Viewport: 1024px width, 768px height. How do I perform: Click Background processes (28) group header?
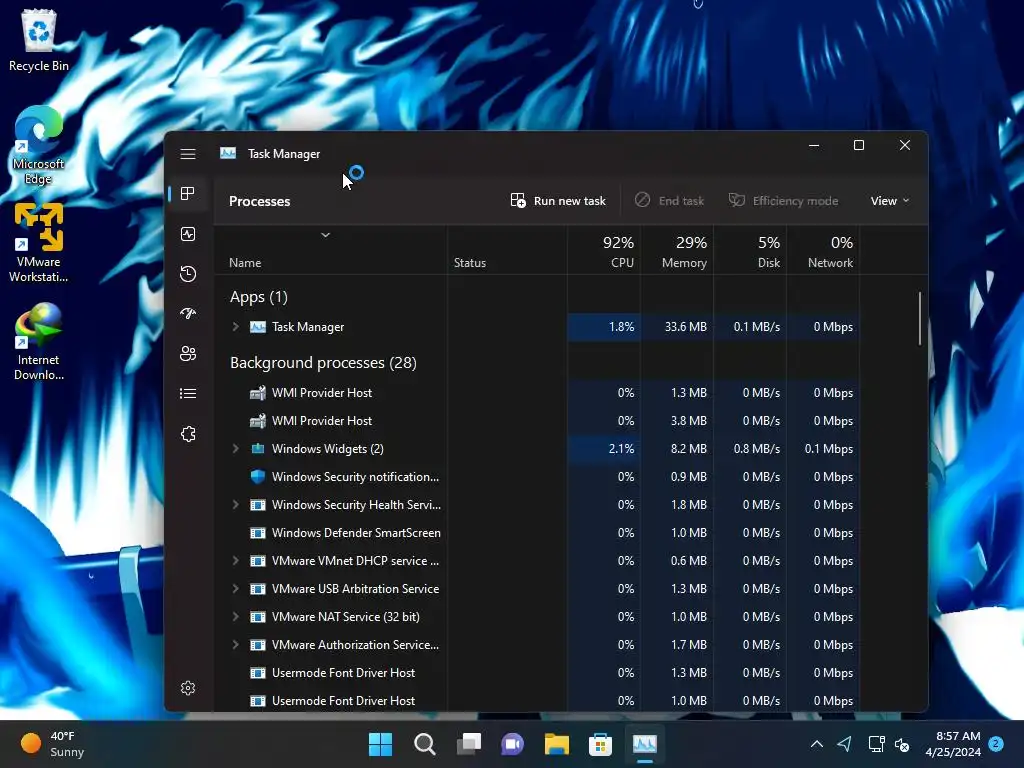[x=323, y=362]
